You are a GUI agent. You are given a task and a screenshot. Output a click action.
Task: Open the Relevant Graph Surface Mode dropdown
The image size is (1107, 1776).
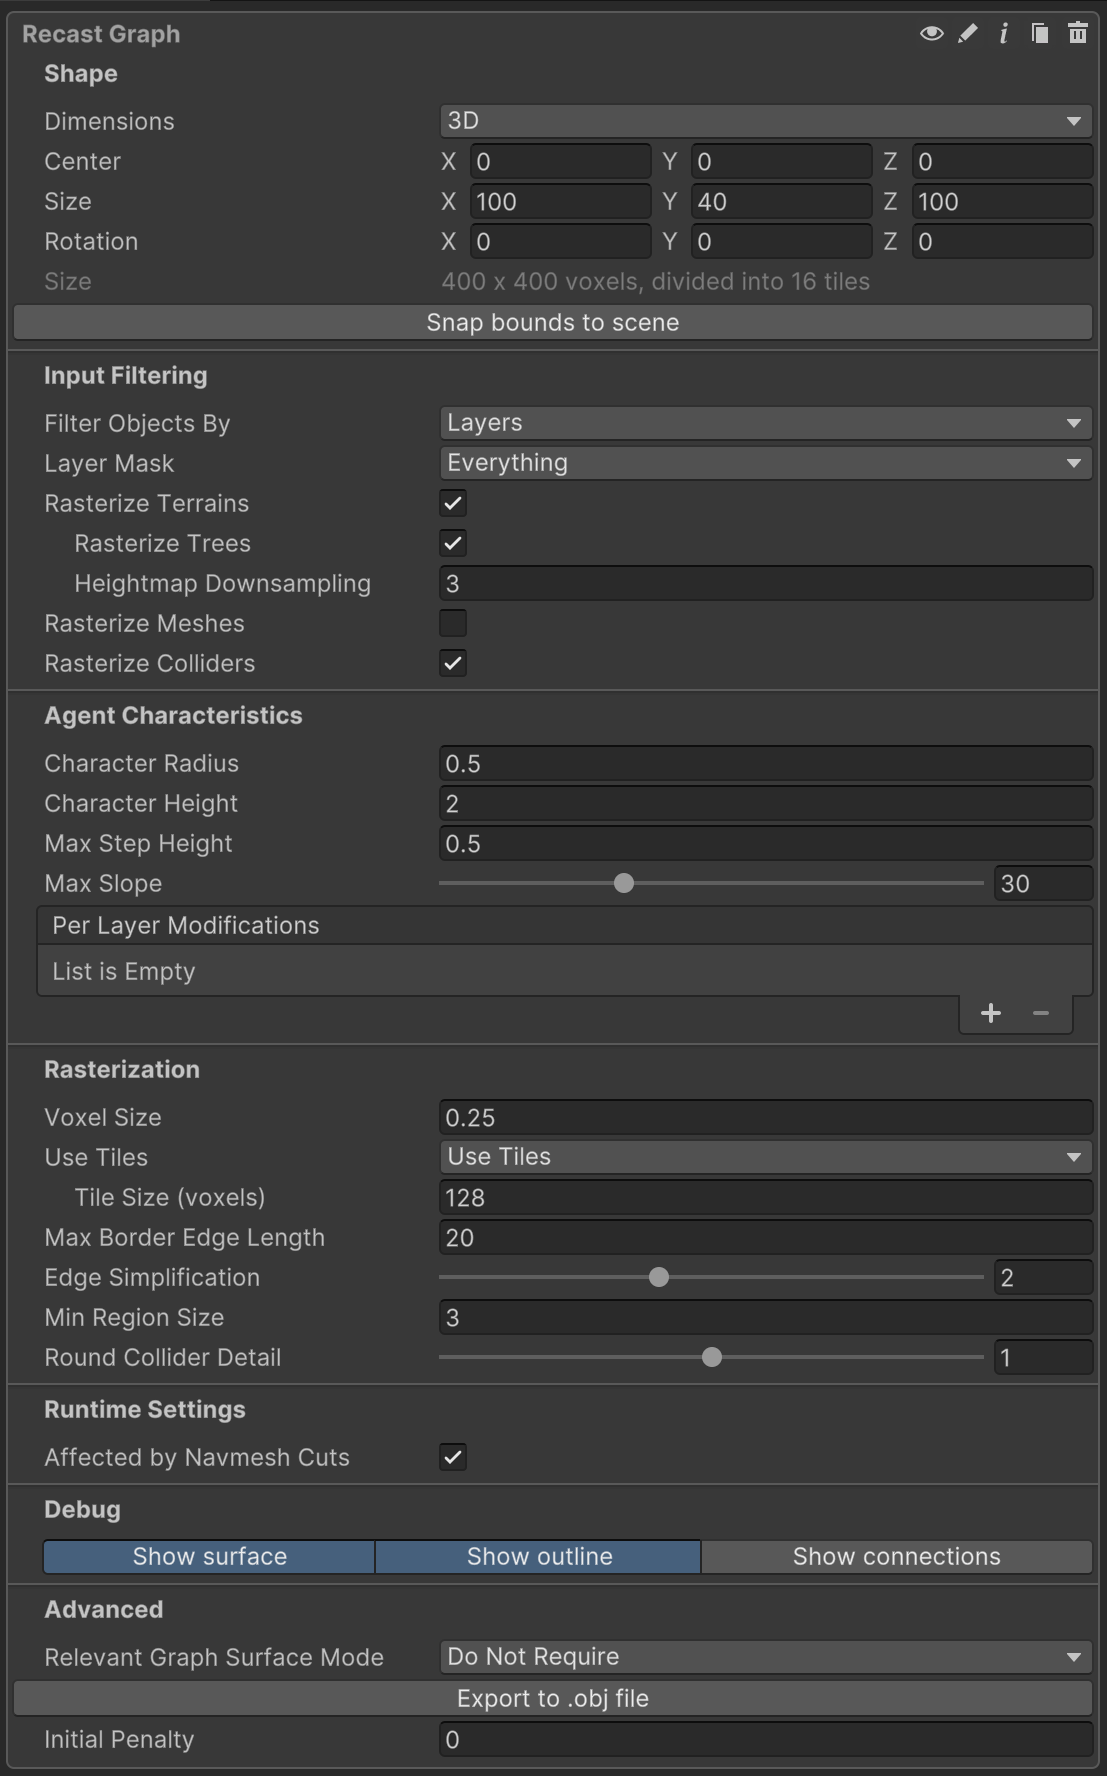pyautogui.click(x=765, y=1657)
